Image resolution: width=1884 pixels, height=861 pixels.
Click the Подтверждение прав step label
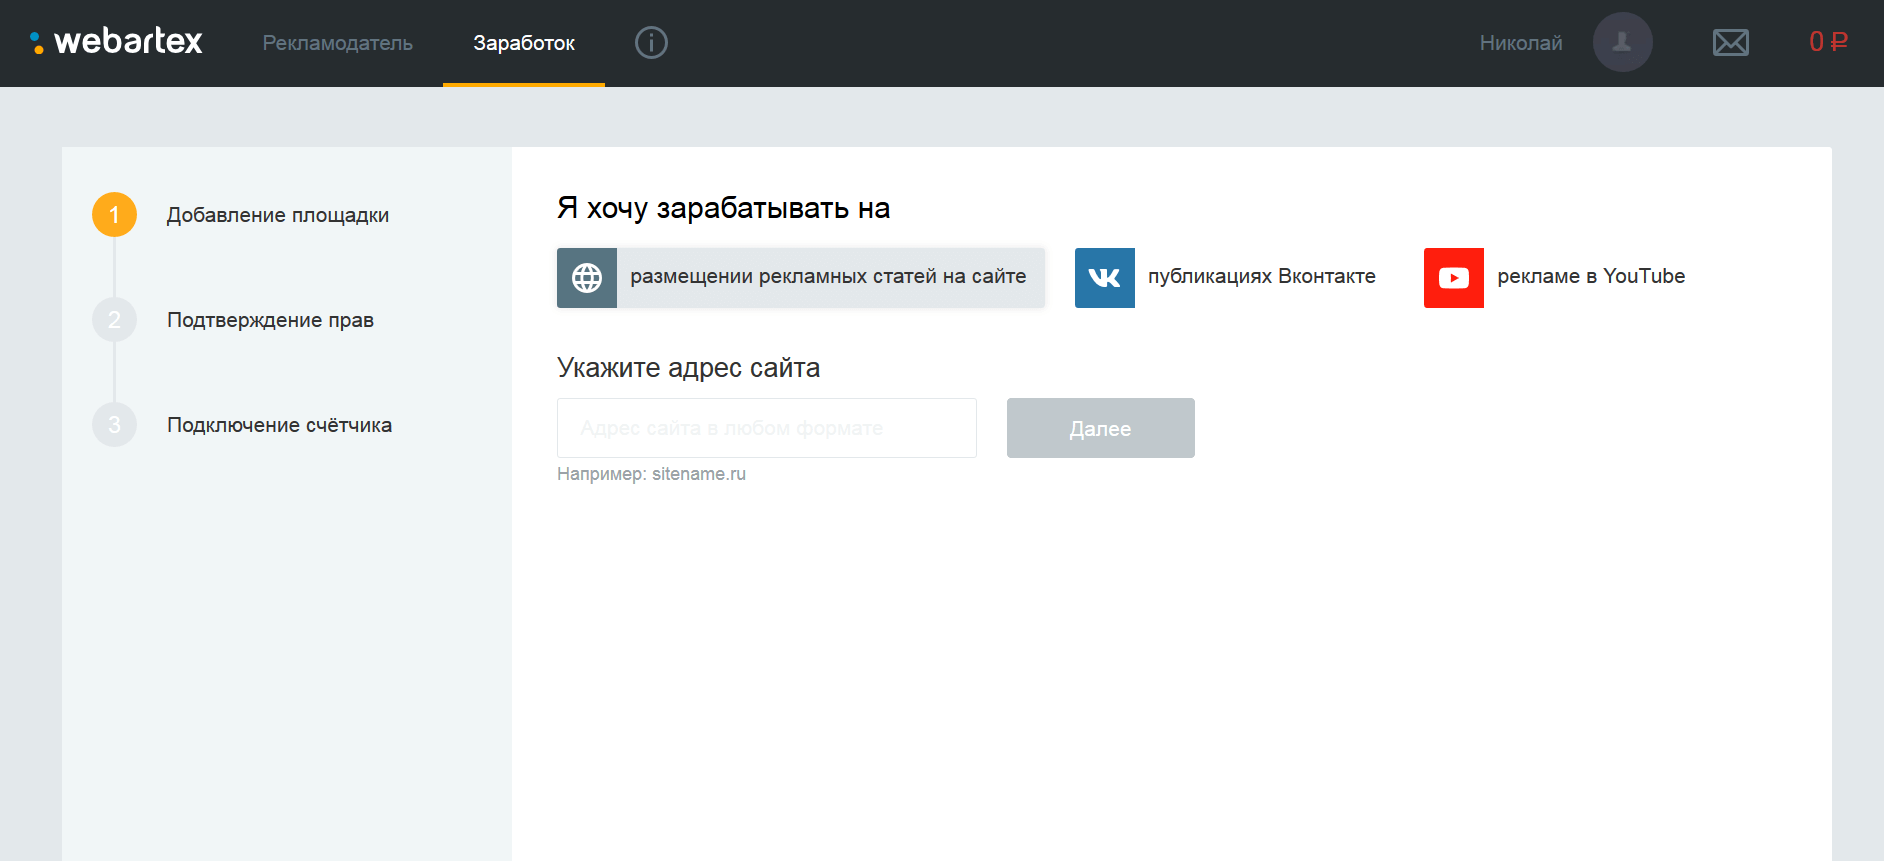pyautogui.click(x=270, y=320)
